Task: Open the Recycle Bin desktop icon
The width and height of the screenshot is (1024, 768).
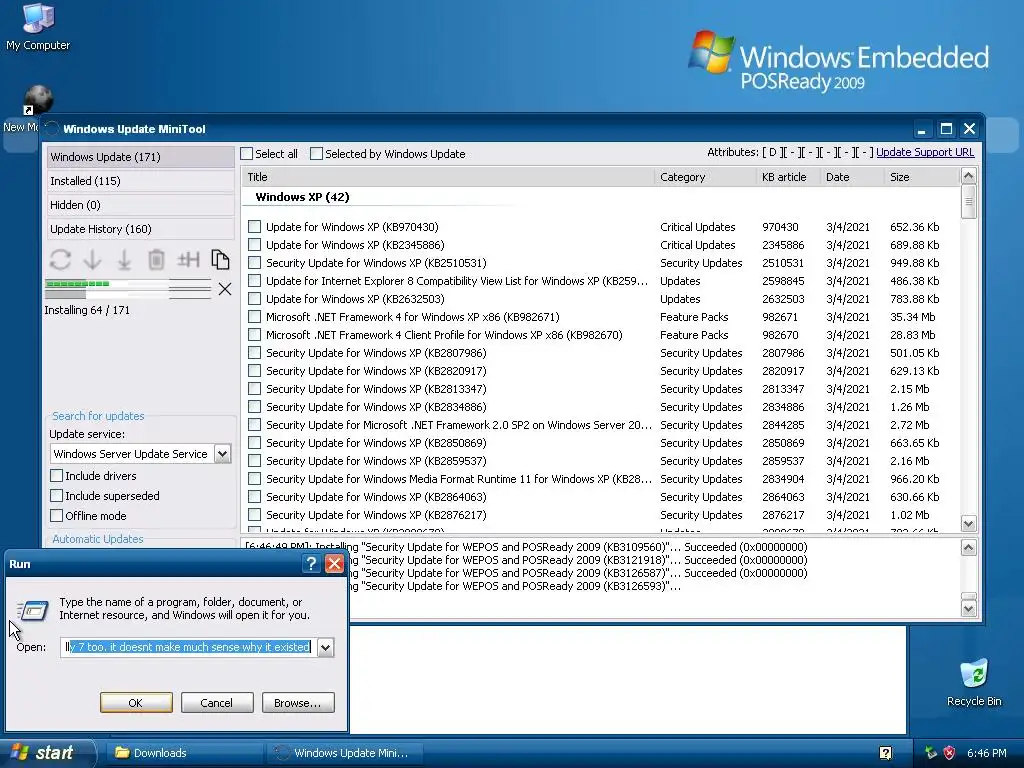Action: (x=974, y=682)
